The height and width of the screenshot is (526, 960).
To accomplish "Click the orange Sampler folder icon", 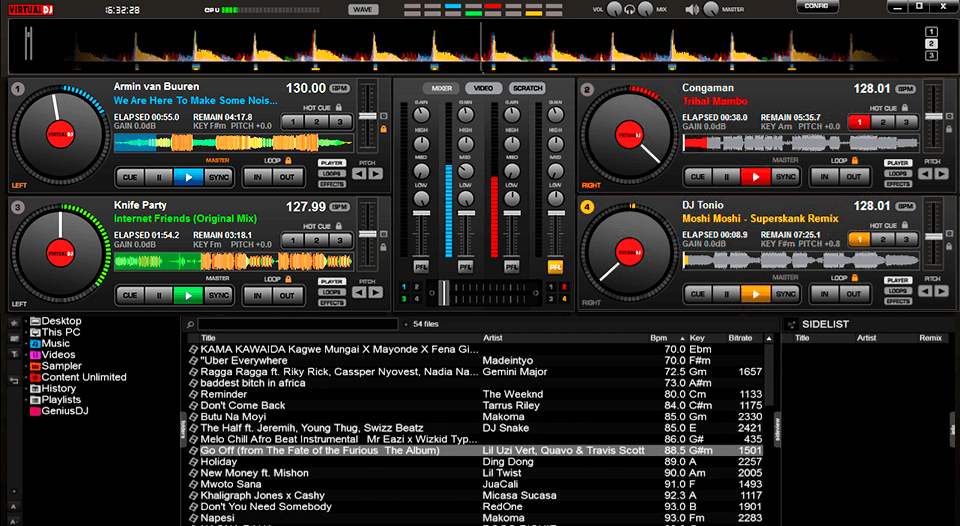I will [x=35, y=366].
